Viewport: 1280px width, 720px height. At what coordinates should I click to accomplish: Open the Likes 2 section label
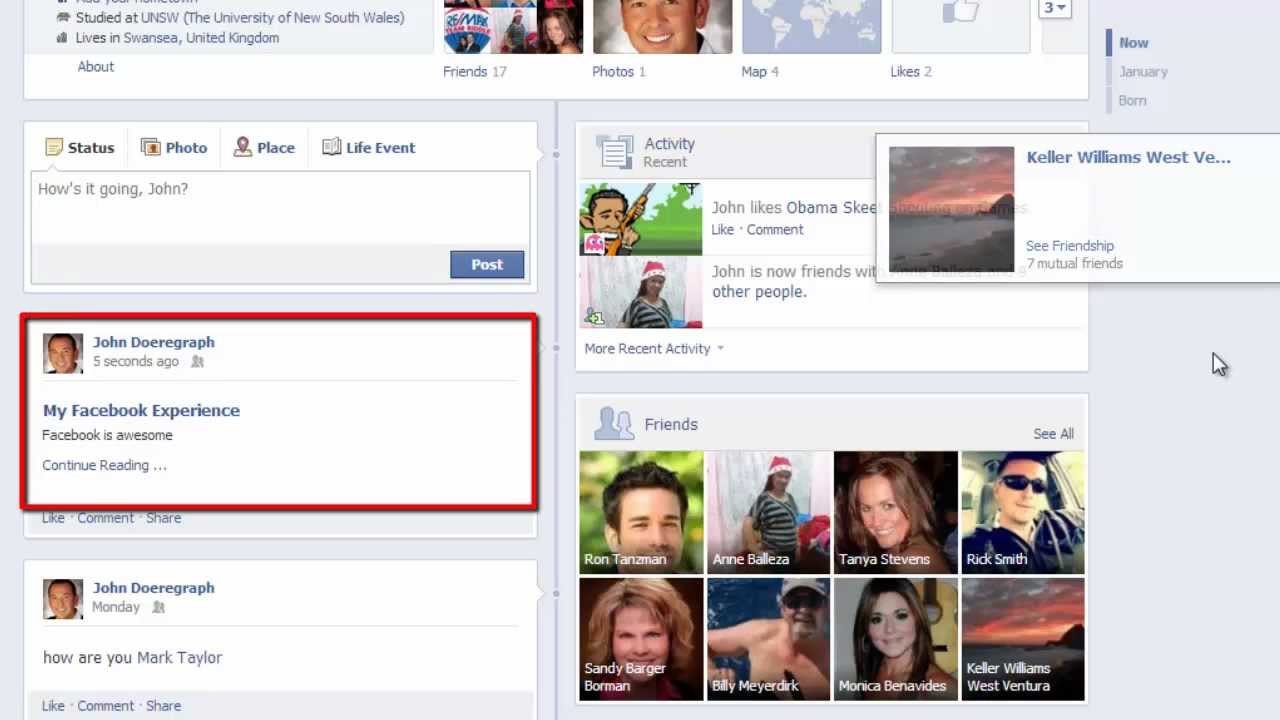[911, 71]
